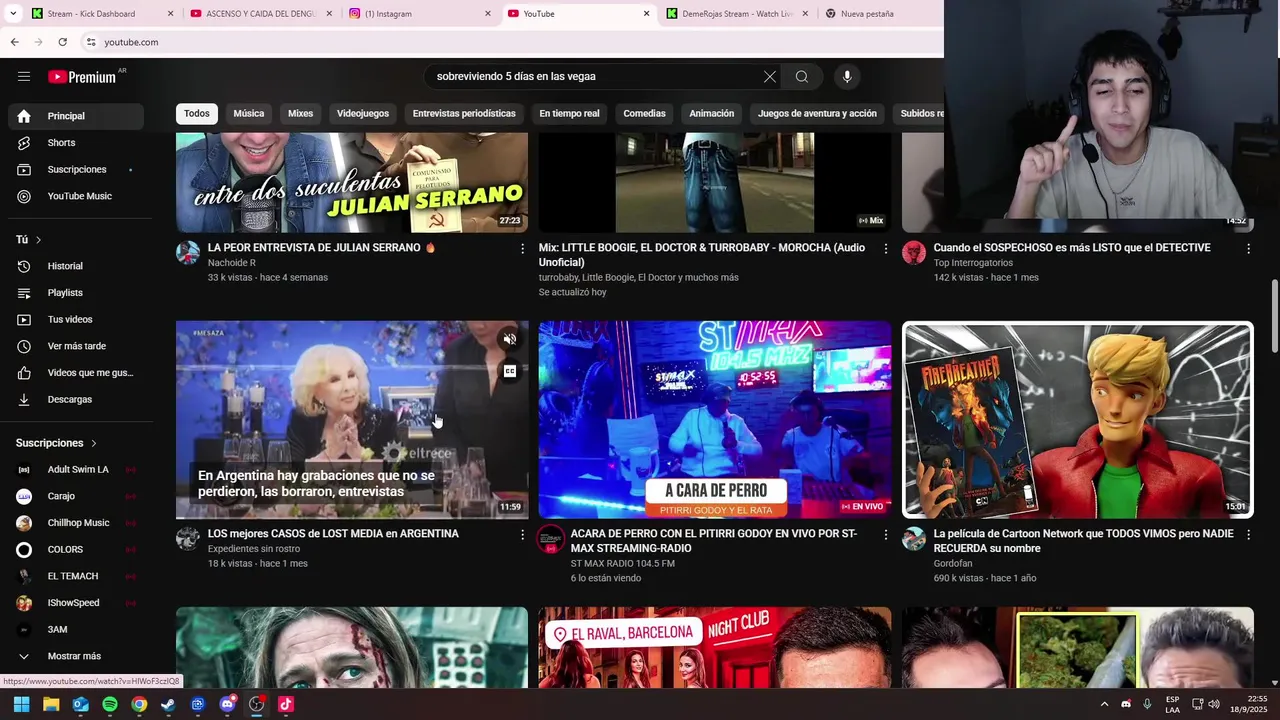Click Gordofan channel avatar
Viewport: 1280px width, 720px height.
[x=914, y=539]
